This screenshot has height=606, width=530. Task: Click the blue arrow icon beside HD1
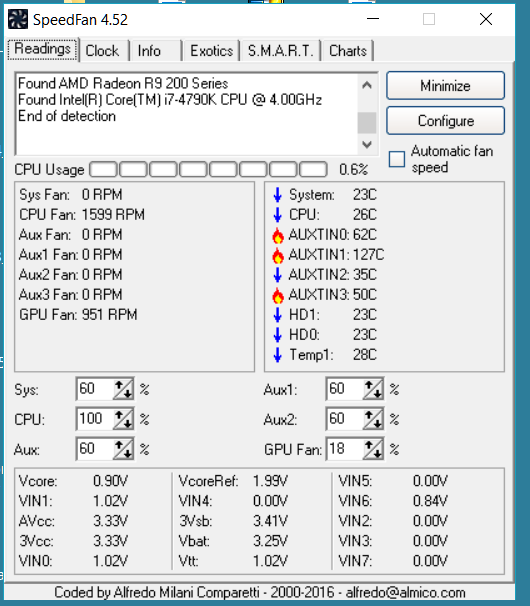pos(278,315)
